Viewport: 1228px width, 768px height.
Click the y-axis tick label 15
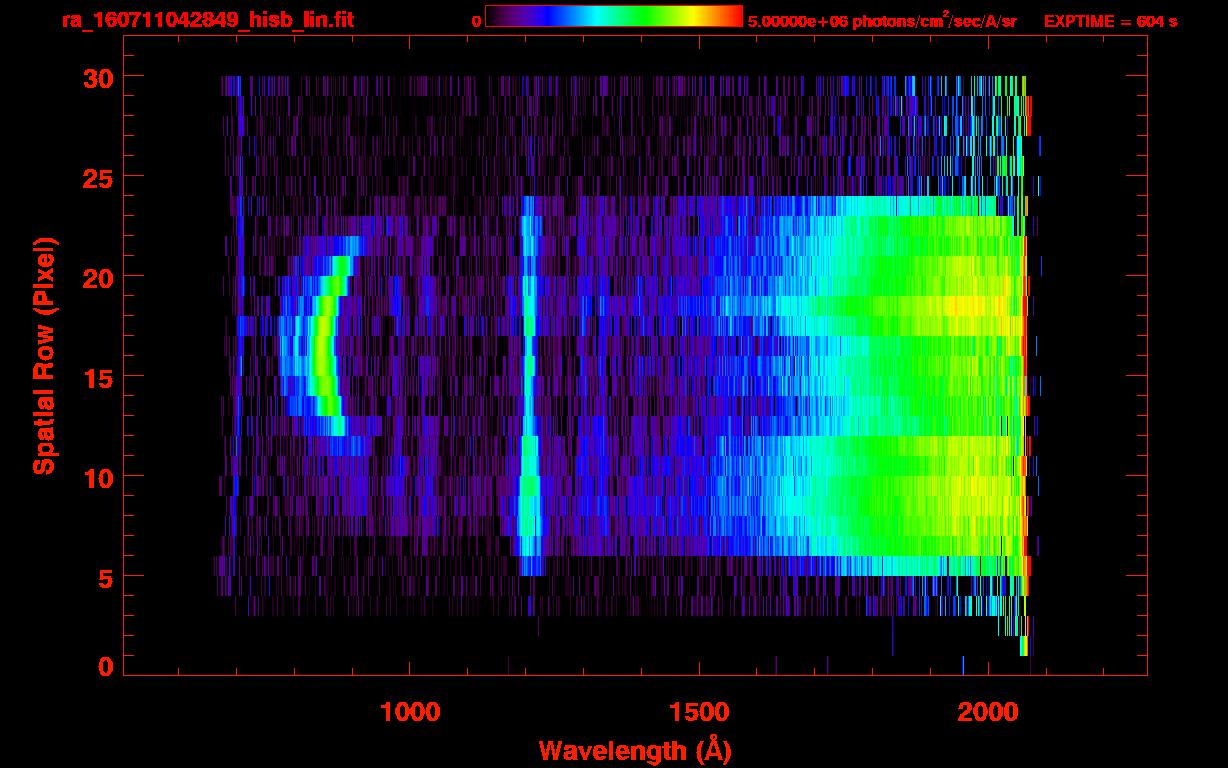[x=98, y=377]
